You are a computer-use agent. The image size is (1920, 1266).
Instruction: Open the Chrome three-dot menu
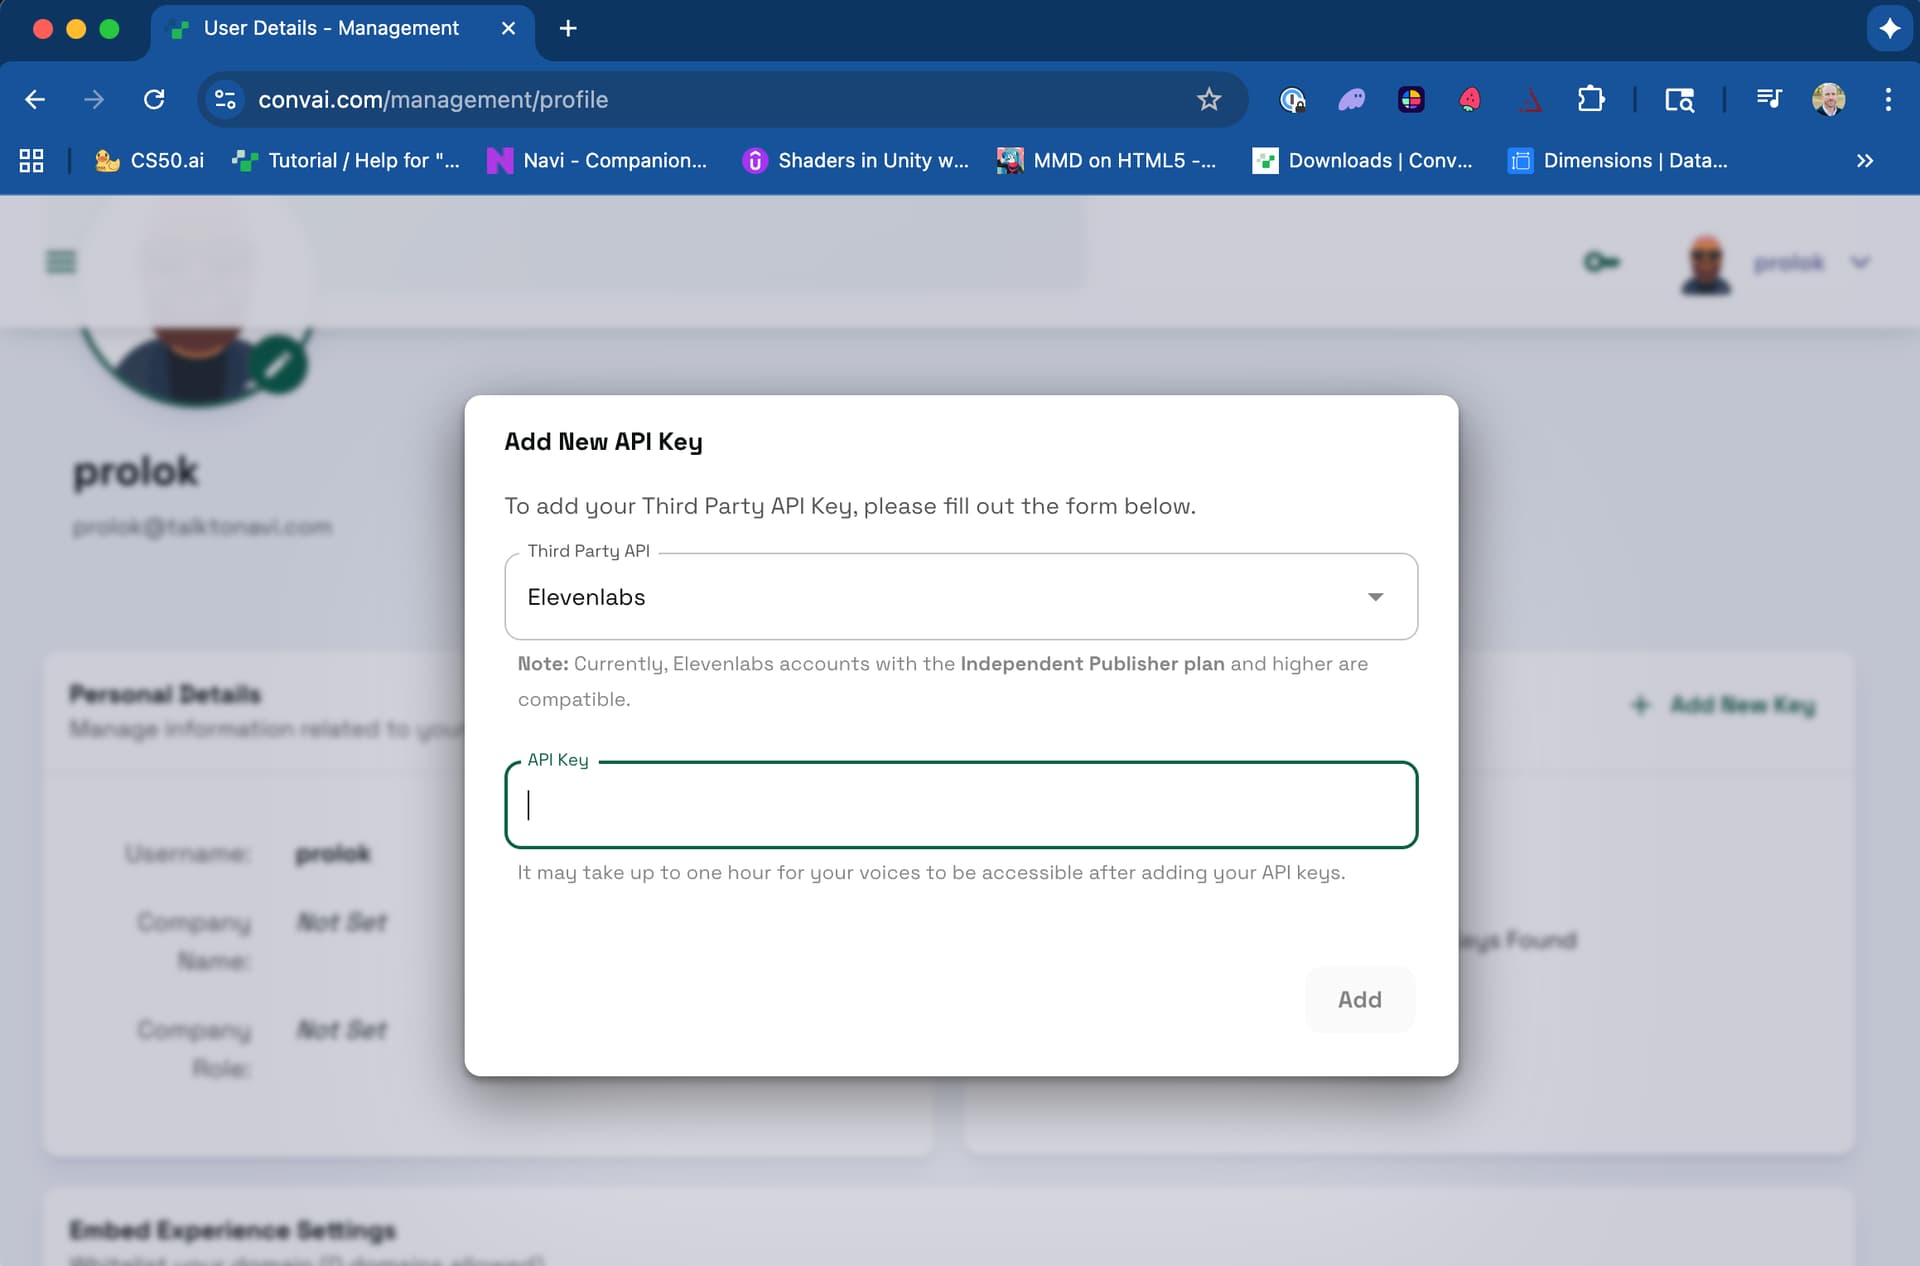click(1888, 99)
